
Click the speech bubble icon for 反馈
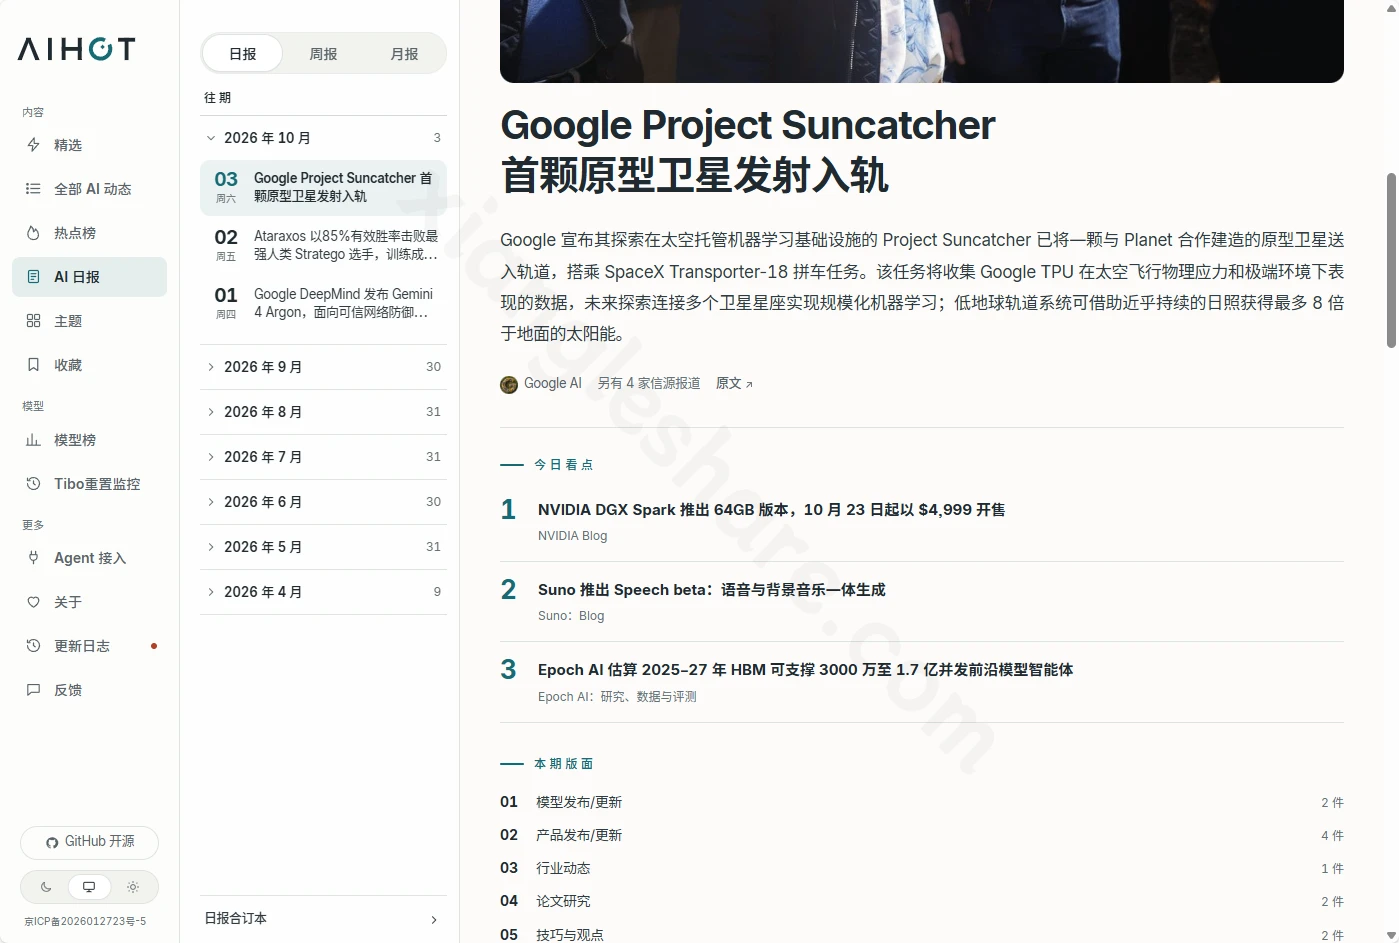tap(33, 690)
